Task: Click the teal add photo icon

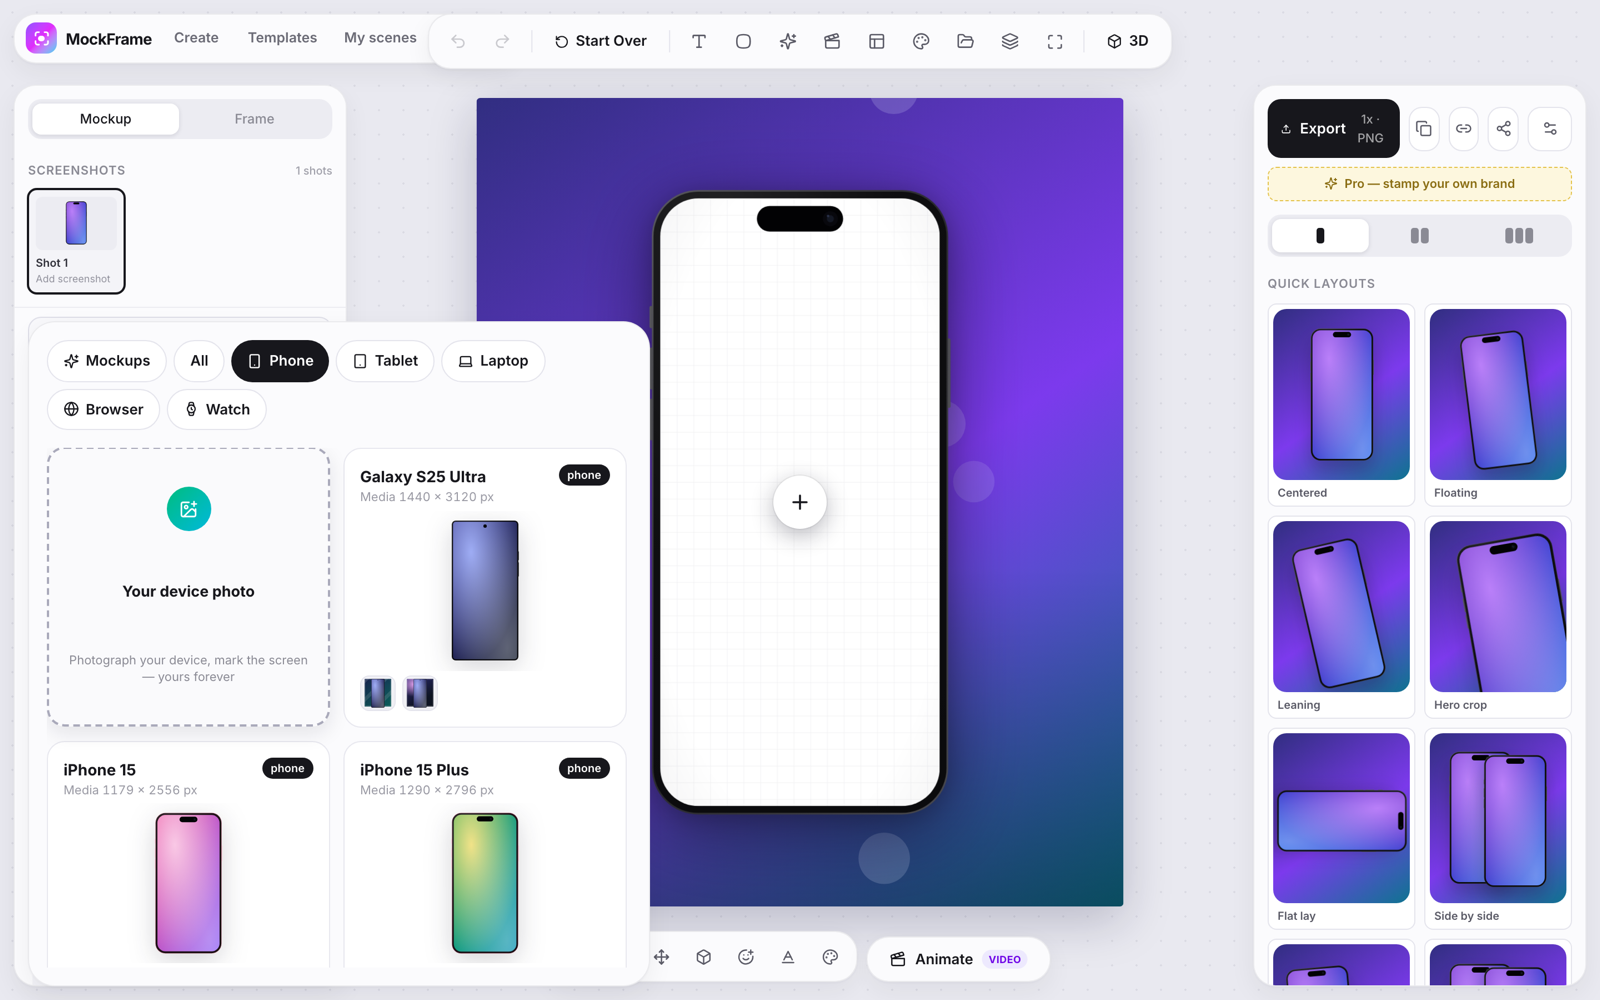Action: click(189, 509)
